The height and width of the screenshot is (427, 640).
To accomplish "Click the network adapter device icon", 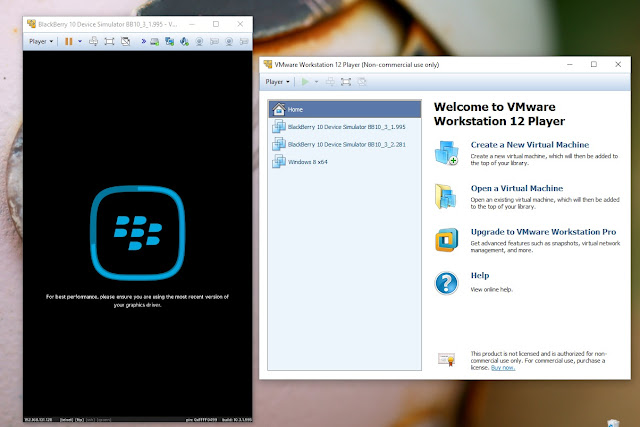I will [169, 41].
